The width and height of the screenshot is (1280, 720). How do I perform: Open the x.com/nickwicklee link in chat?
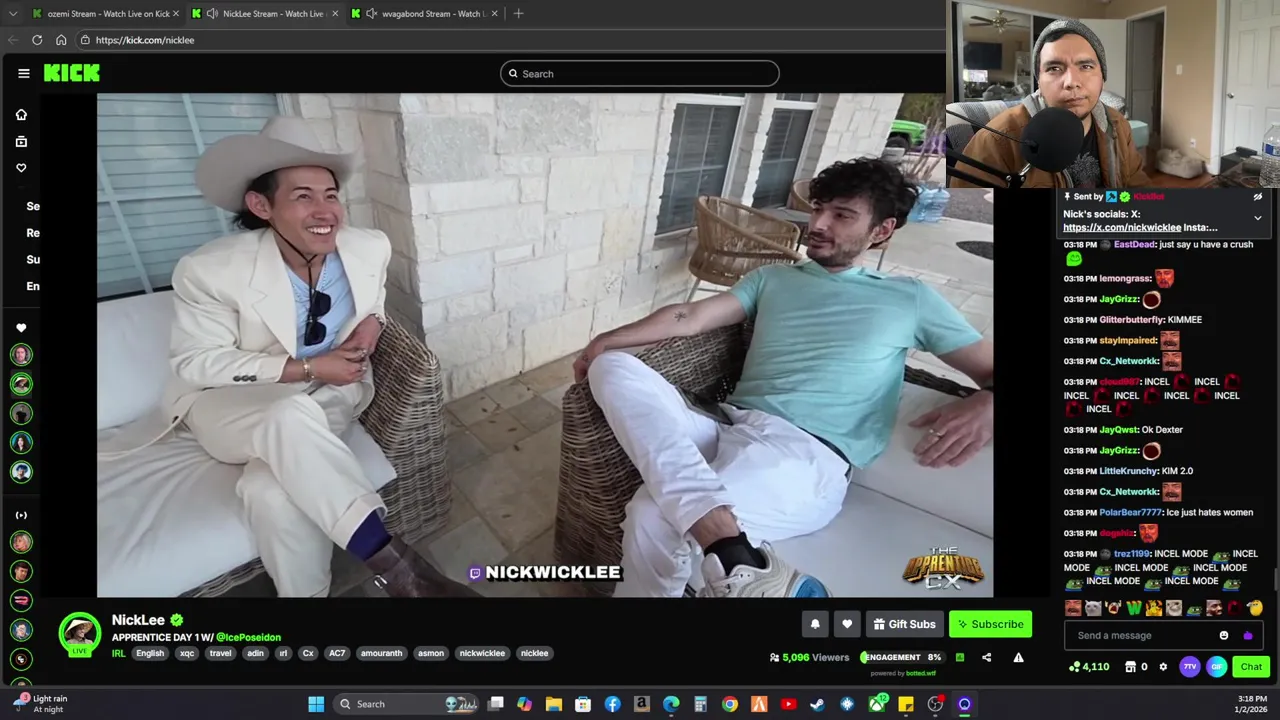pyautogui.click(x=1122, y=228)
